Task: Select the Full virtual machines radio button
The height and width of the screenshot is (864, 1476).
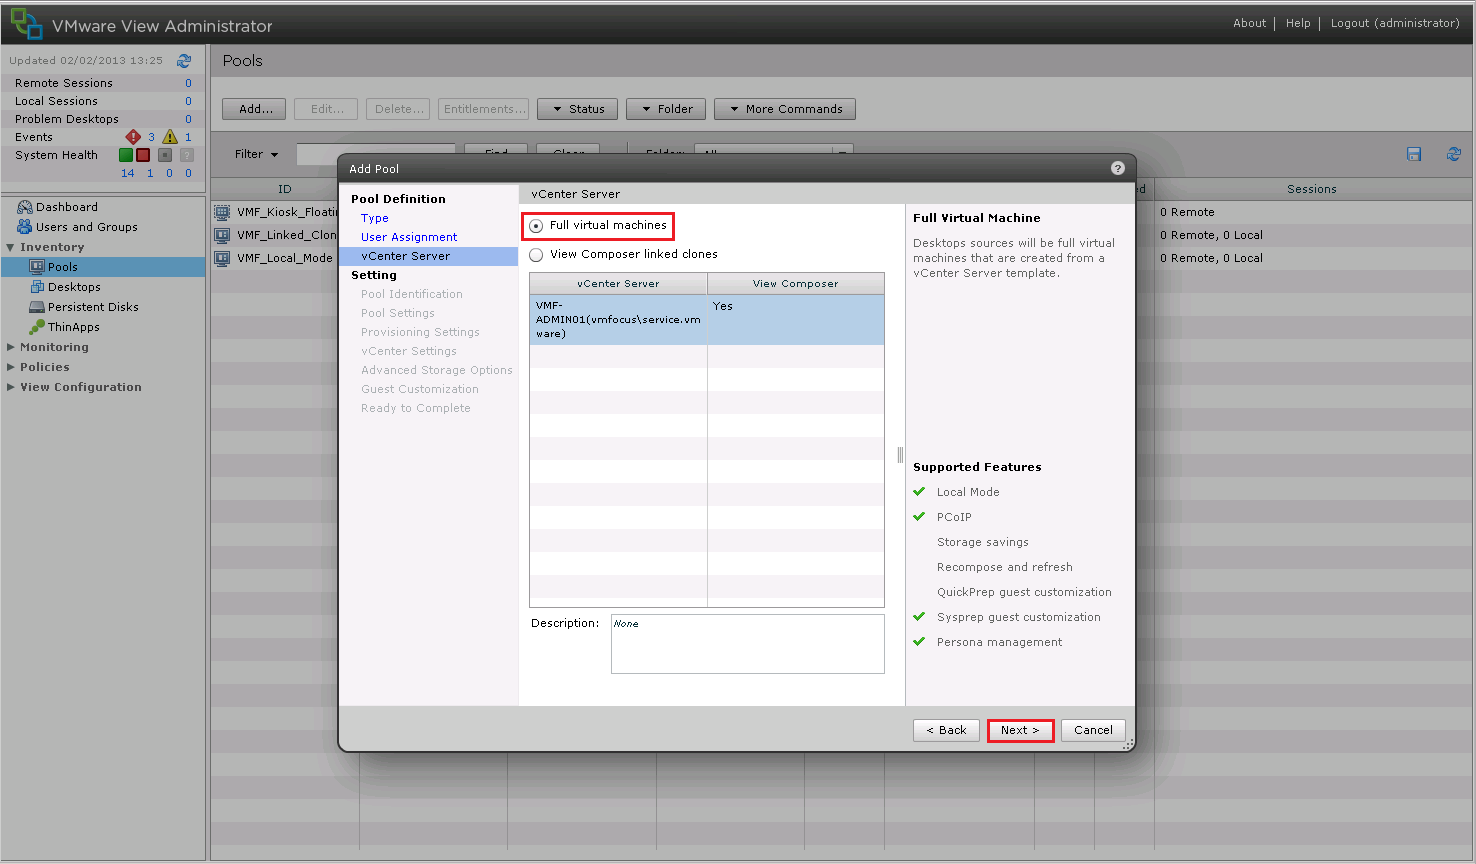Action: coord(537,226)
